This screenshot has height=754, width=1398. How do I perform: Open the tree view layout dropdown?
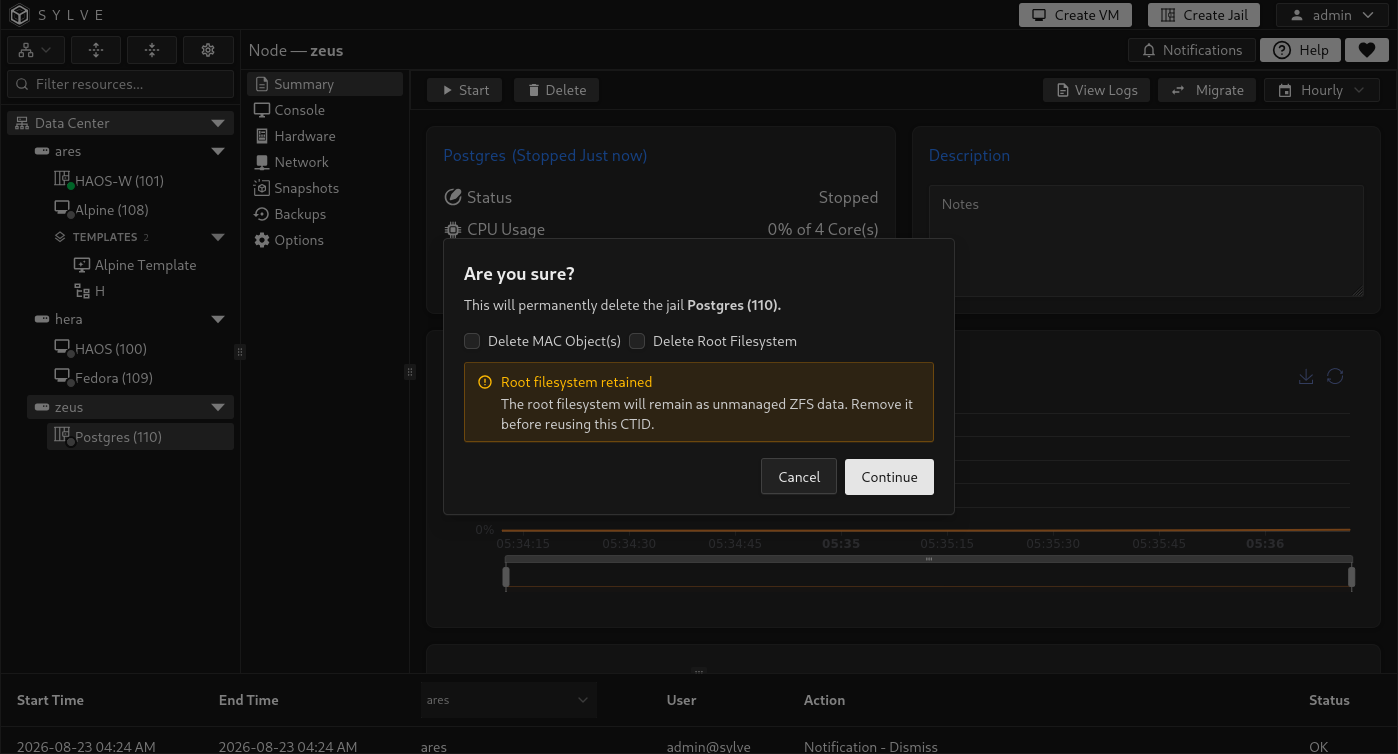pos(36,50)
